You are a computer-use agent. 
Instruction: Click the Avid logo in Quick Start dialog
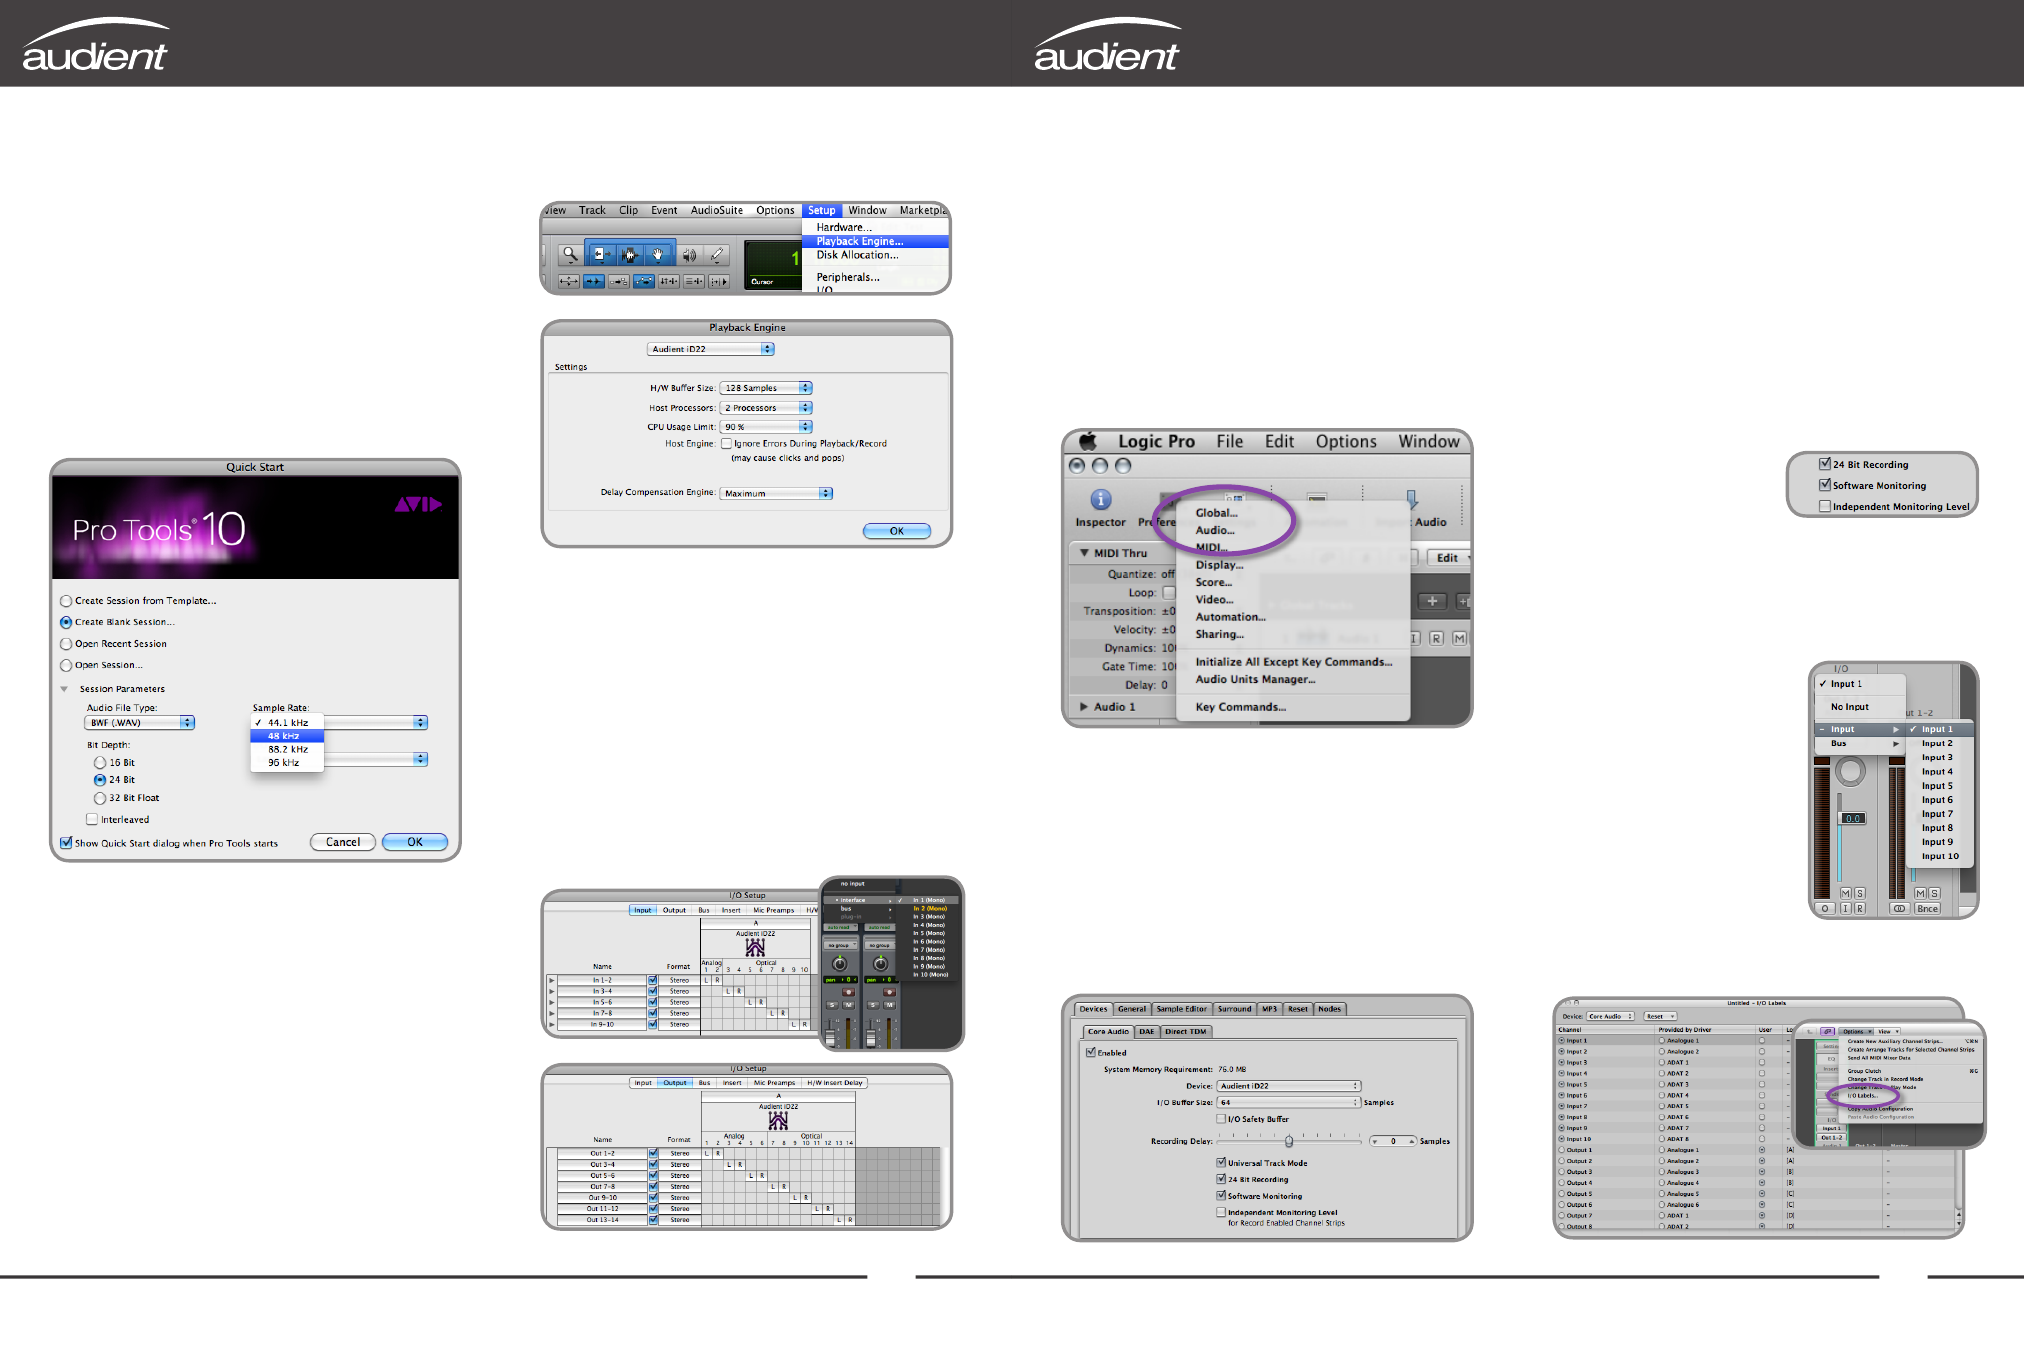(x=418, y=505)
